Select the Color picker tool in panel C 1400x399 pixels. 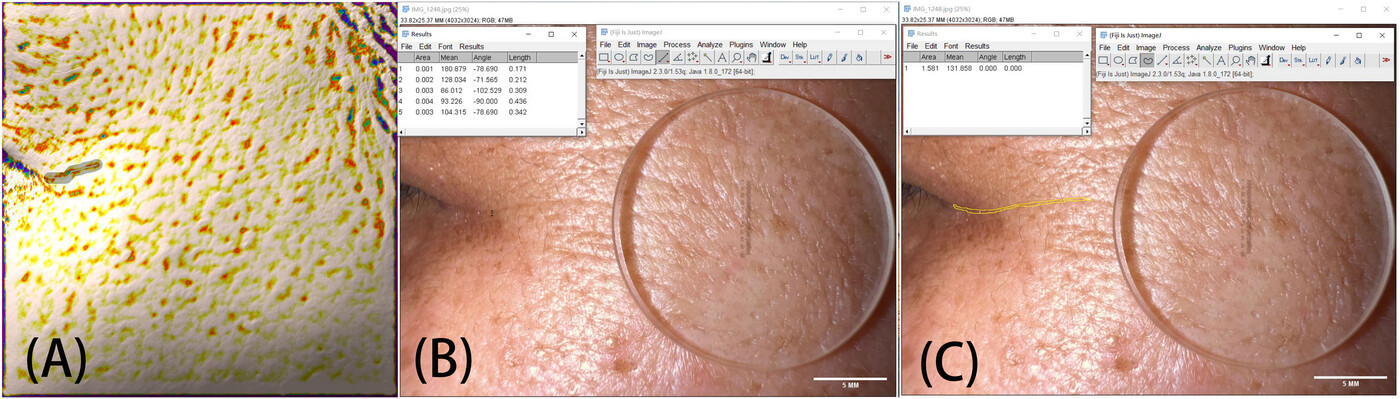tap(1266, 60)
